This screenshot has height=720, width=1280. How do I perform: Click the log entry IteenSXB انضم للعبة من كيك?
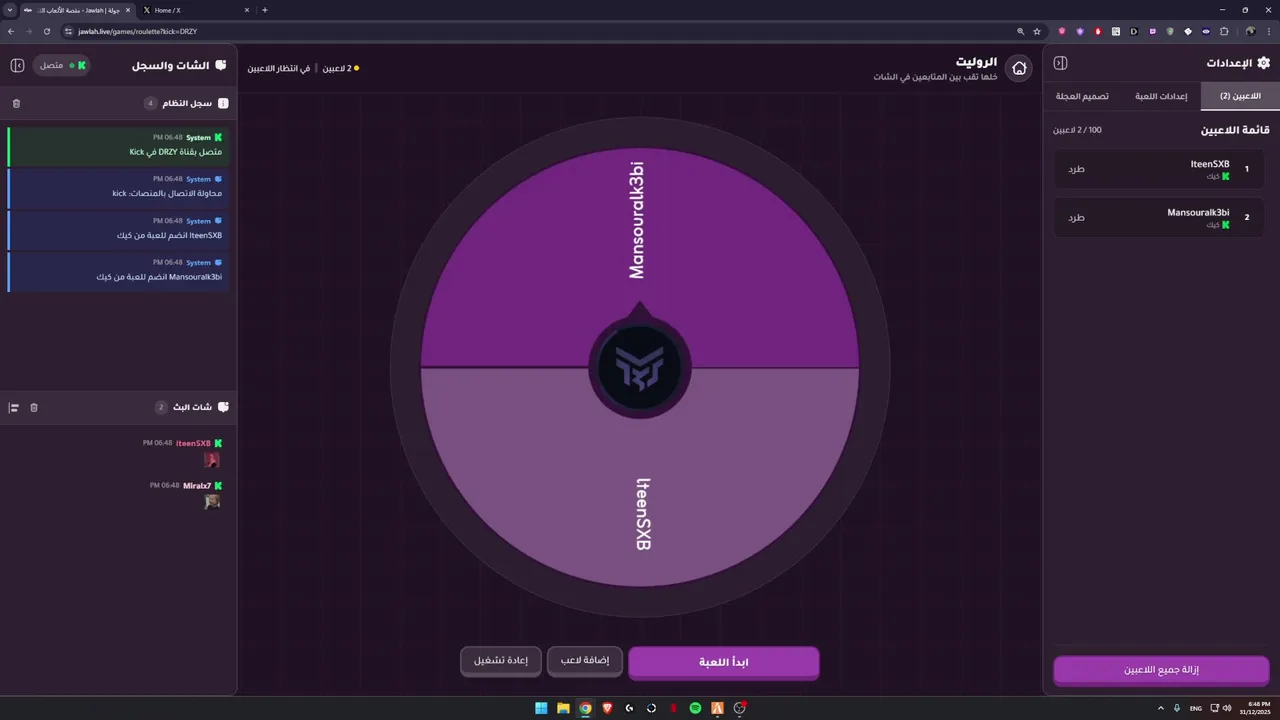click(x=118, y=230)
